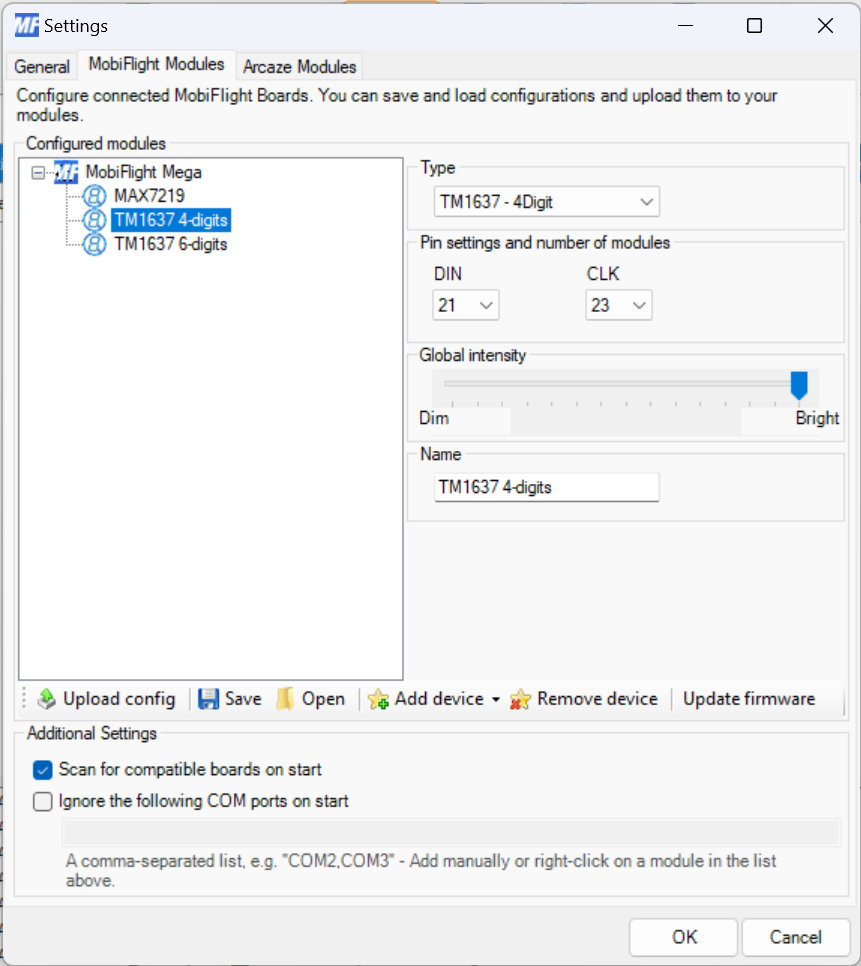
Task: Click the Remove device star icon
Action: [520, 699]
